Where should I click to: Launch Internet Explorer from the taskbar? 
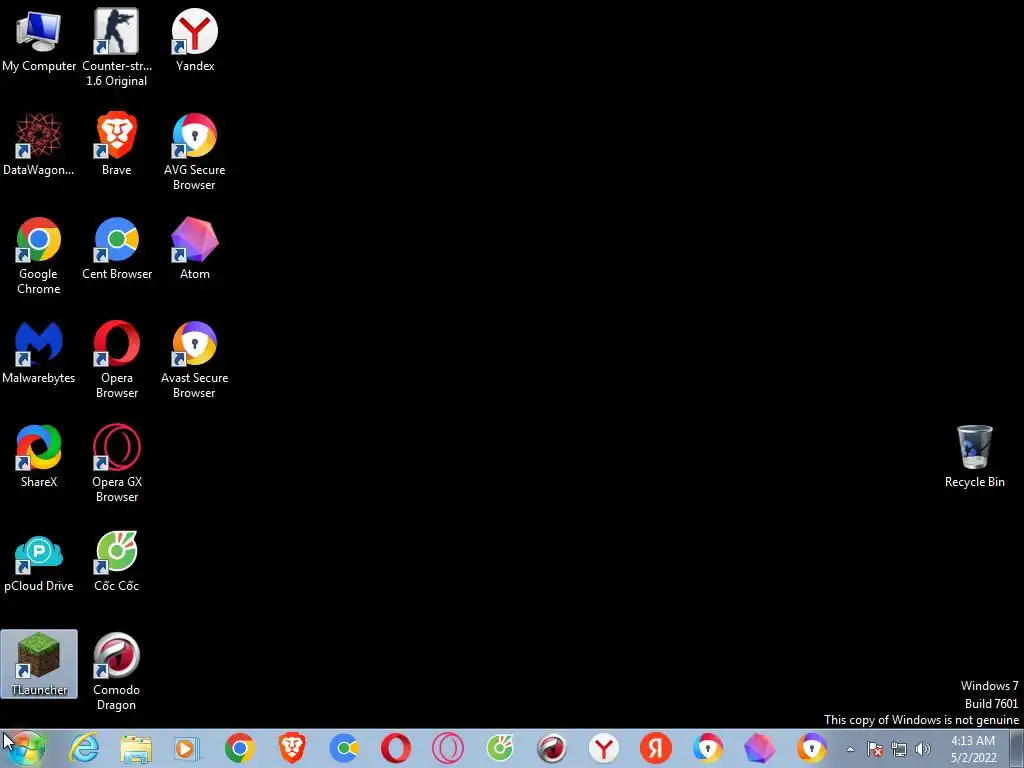coord(84,748)
